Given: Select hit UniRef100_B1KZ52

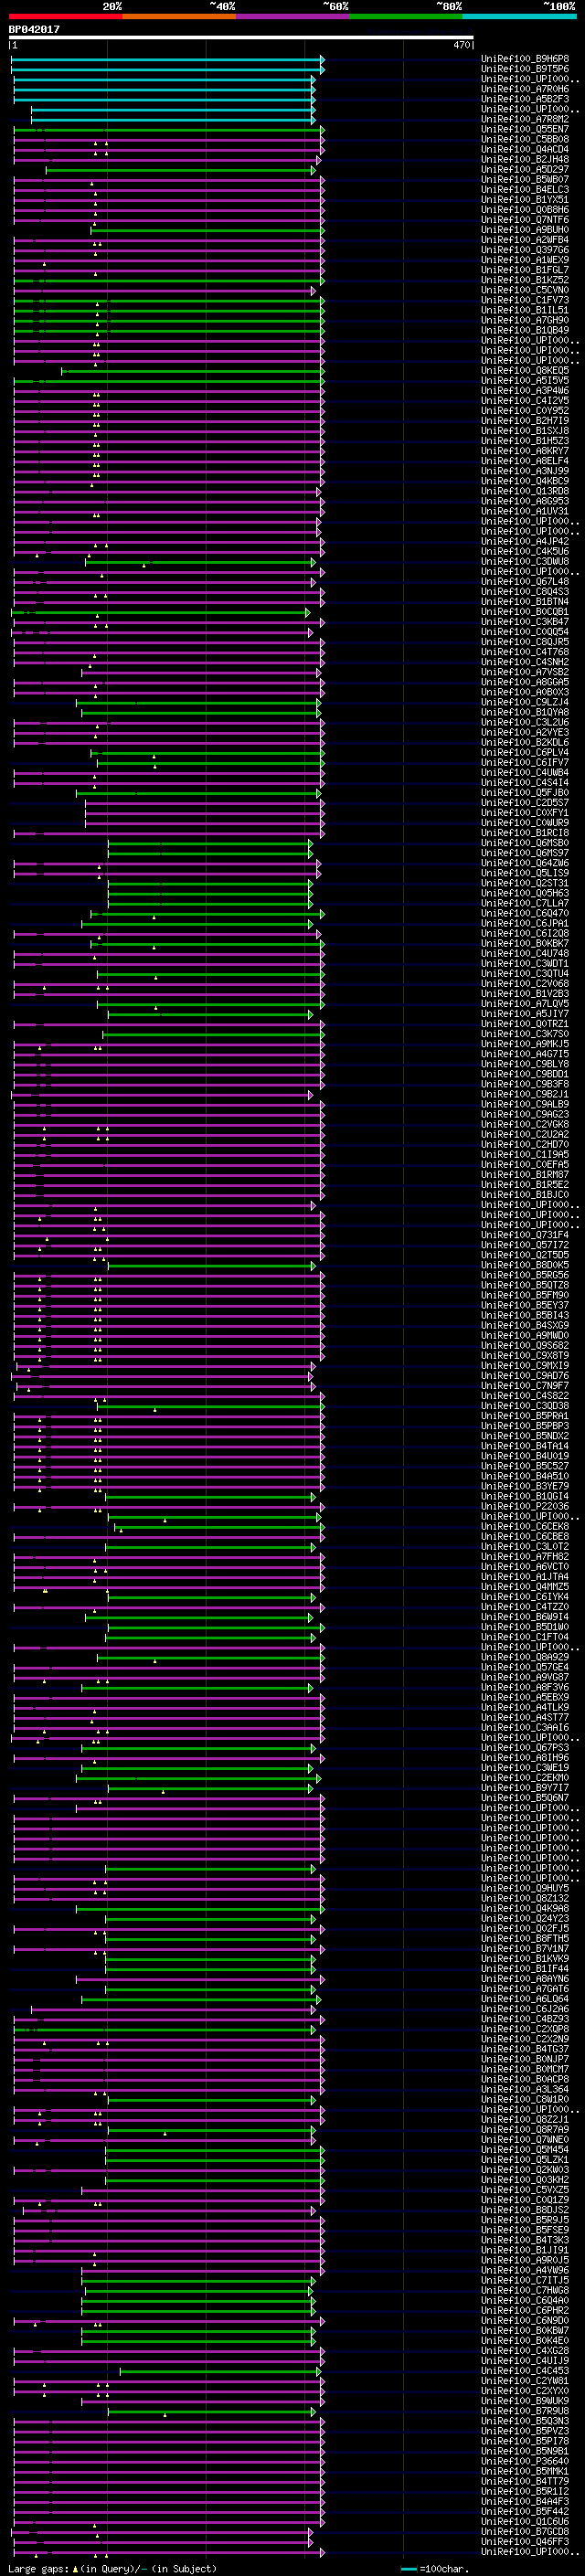Looking at the screenshot, I should click(525, 280).
